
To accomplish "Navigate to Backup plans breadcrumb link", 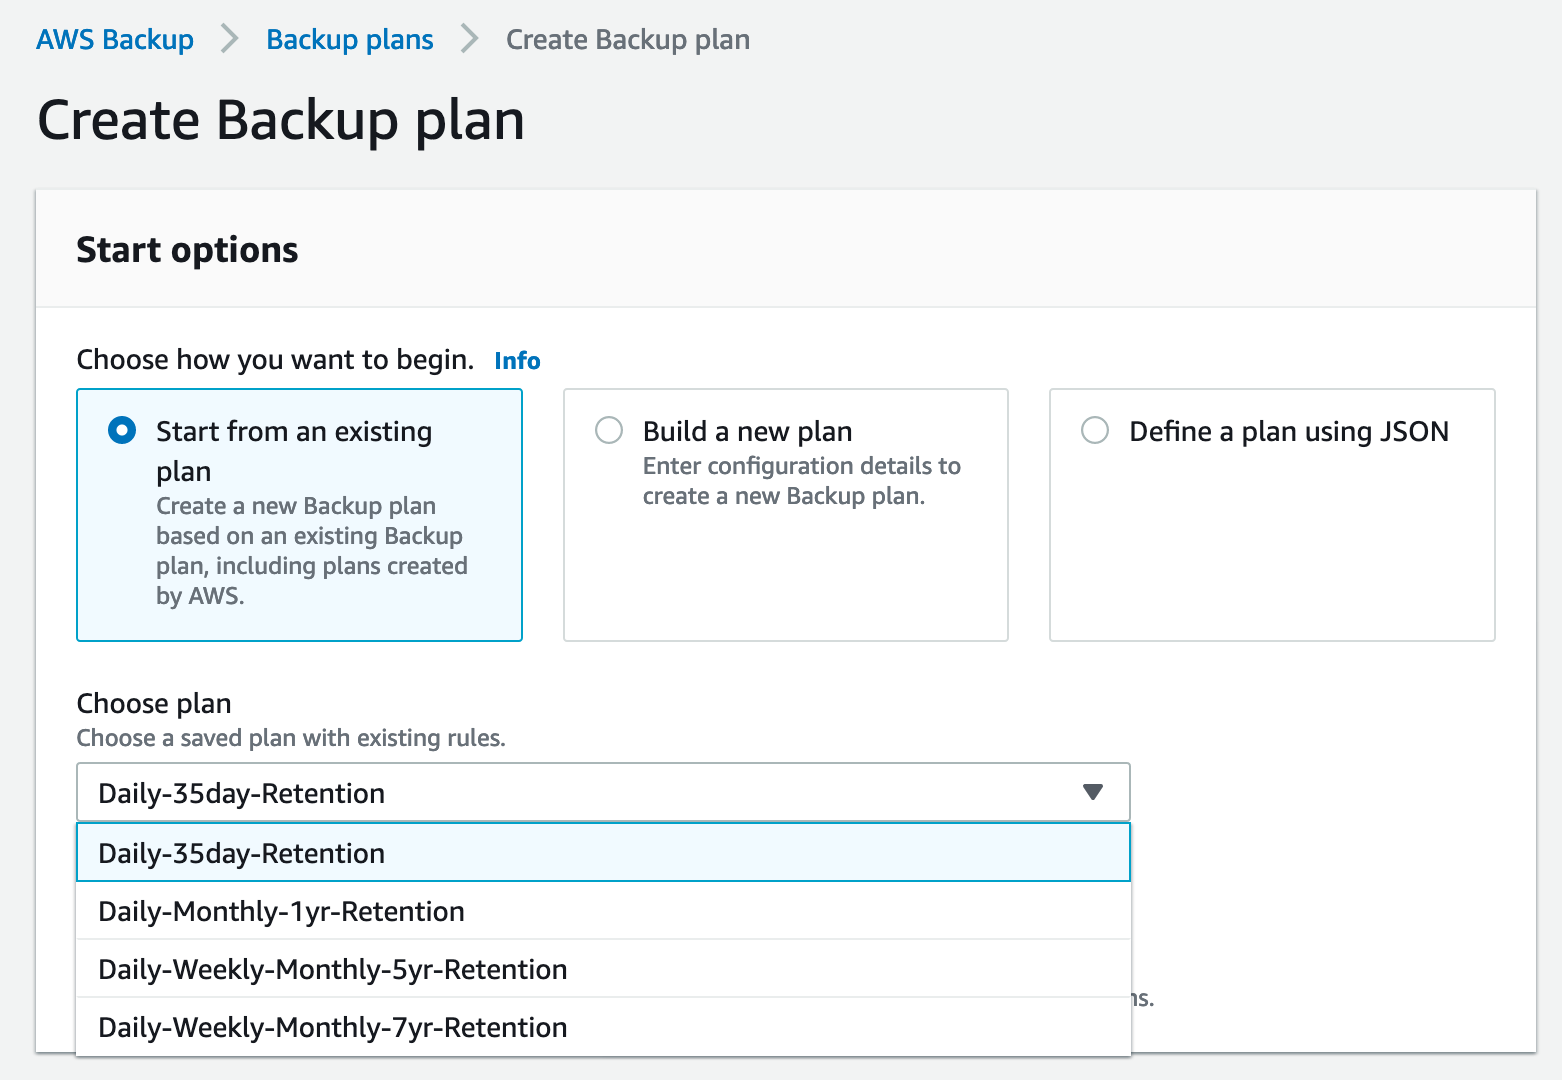I will click(x=349, y=39).
